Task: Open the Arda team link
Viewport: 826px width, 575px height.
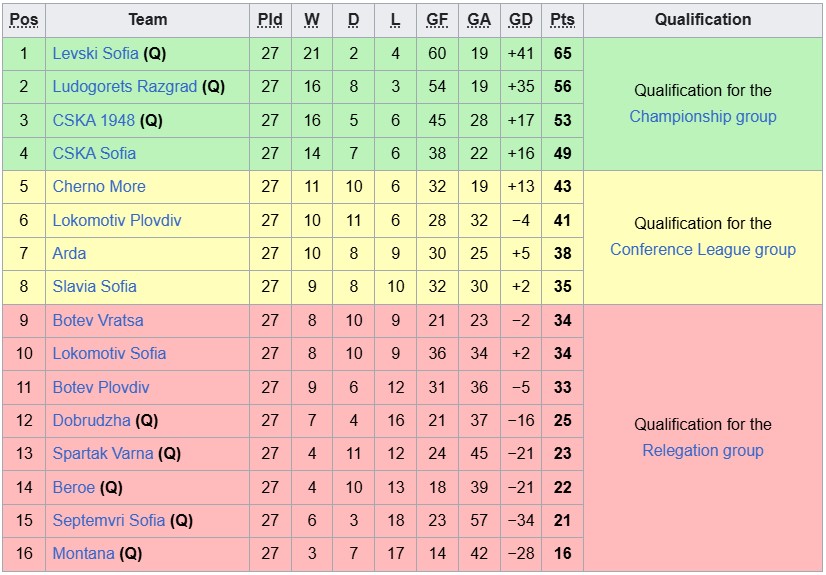Action: click(69, 253)
